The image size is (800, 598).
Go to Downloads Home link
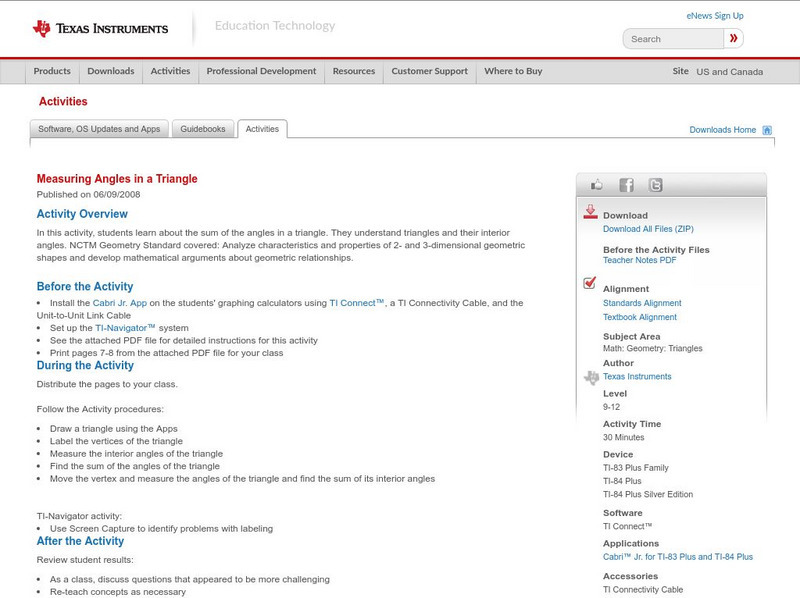click(722, 130)
